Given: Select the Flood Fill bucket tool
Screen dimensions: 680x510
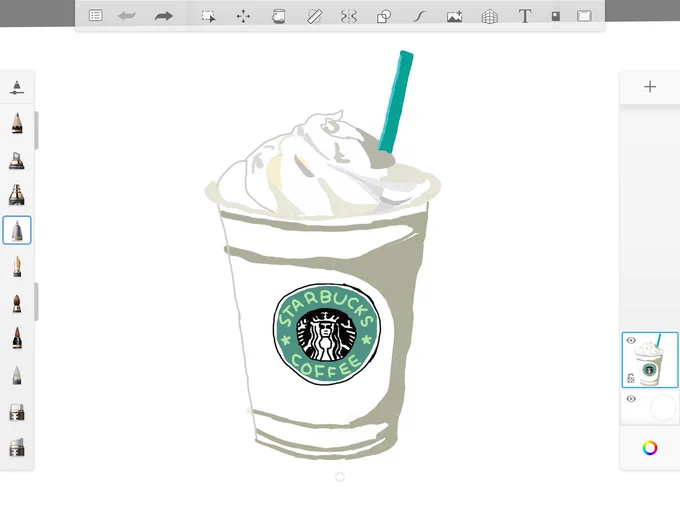Looking at the screenshot, I should tap(278, 16).
